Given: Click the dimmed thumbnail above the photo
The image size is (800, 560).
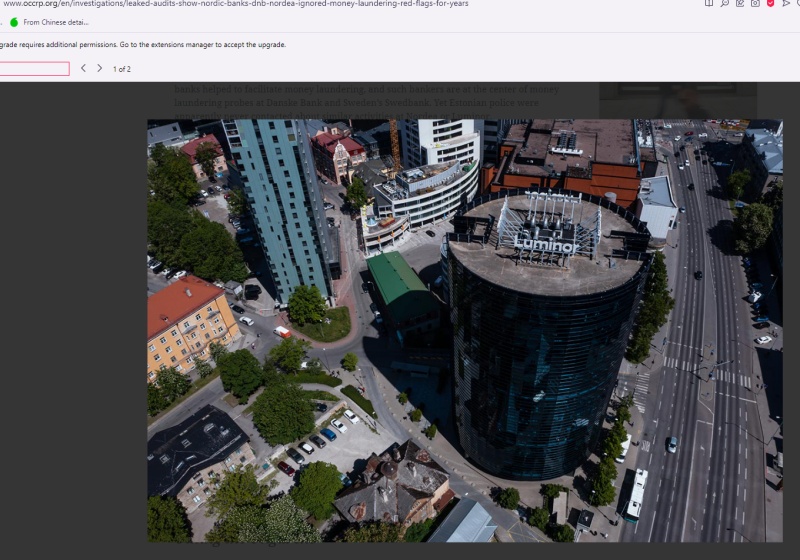Looking at the screenshot, I should click(677, 100).
